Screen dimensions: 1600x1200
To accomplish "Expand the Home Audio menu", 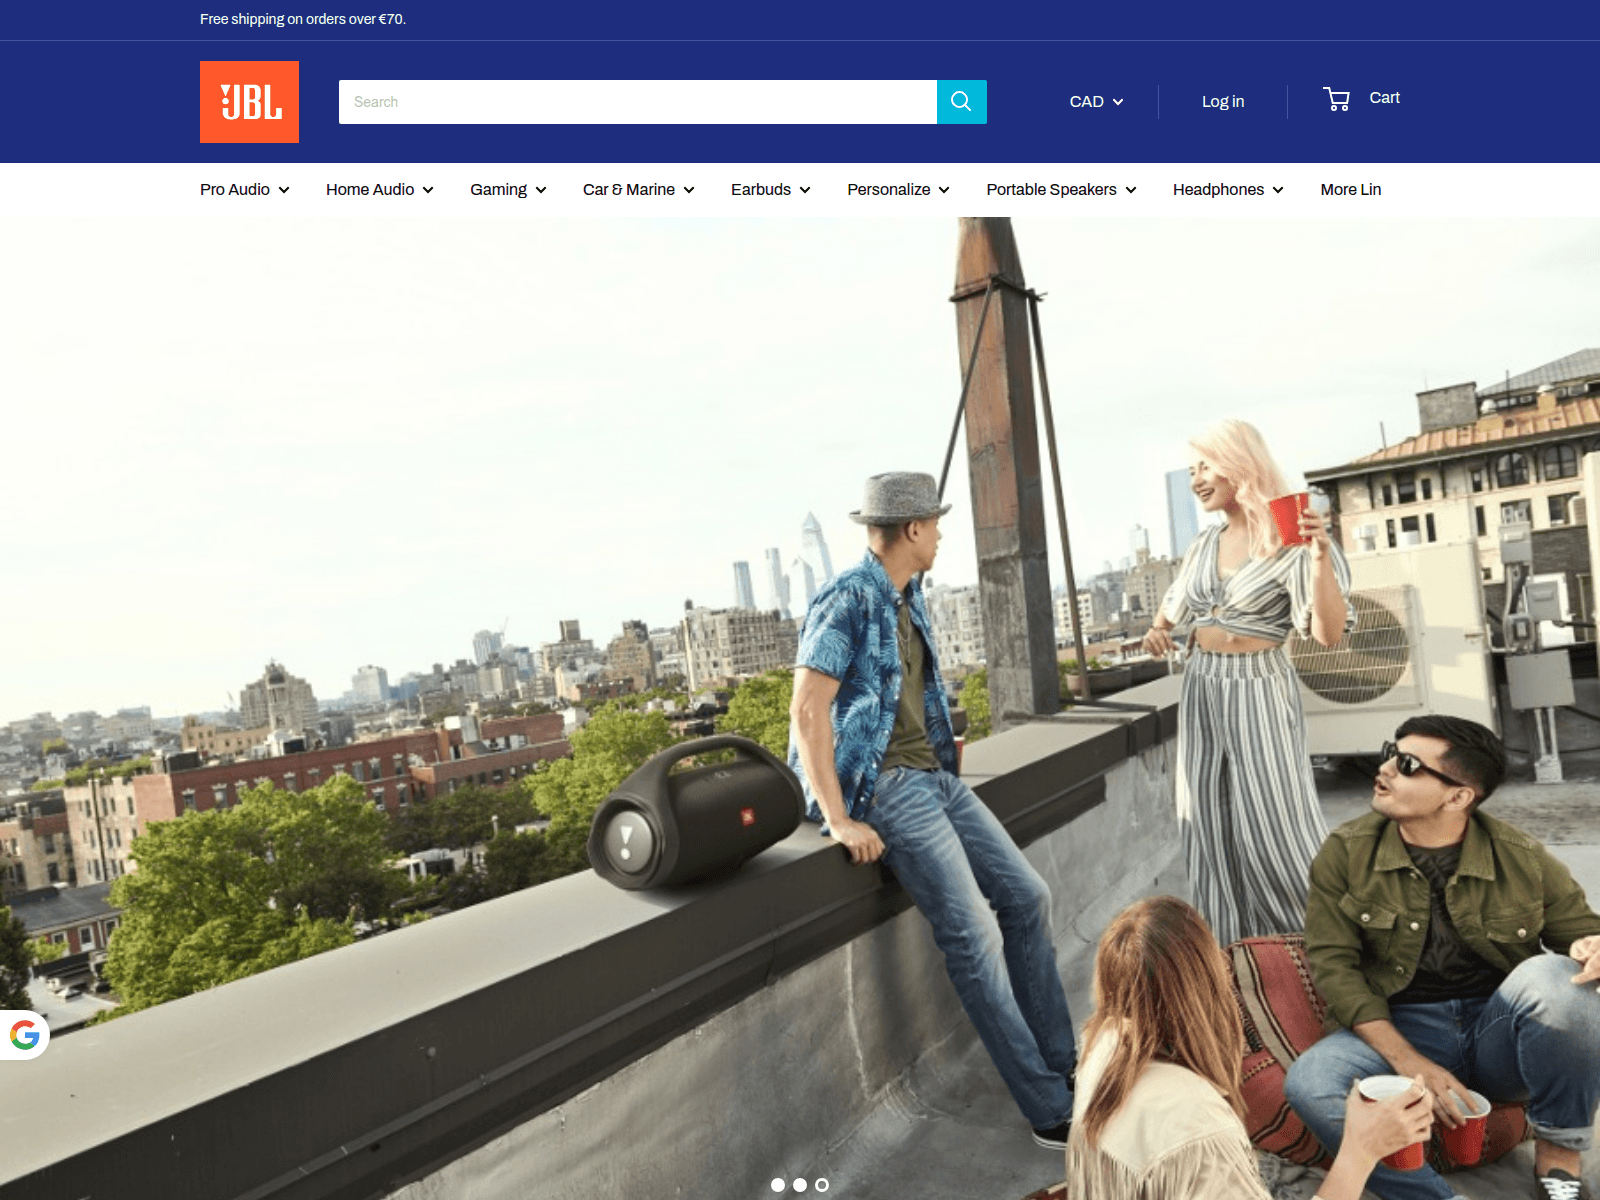I will pos(380,190).
